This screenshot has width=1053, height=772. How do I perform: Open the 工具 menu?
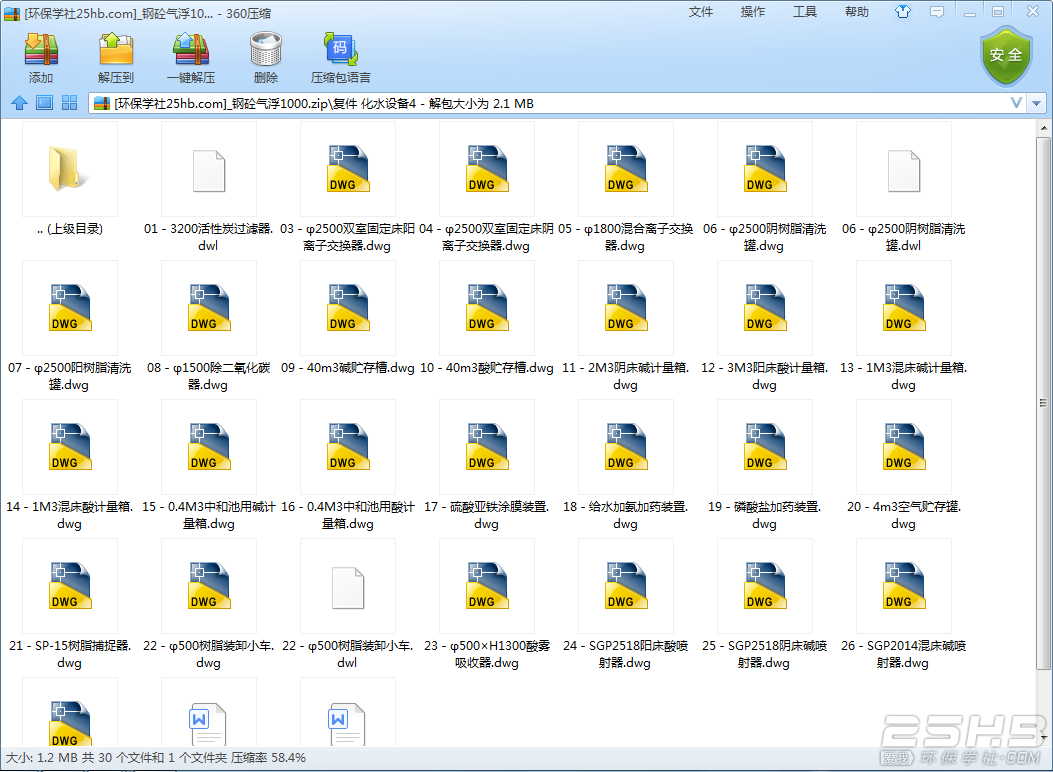pyautogui.click(x=805, y=11)
